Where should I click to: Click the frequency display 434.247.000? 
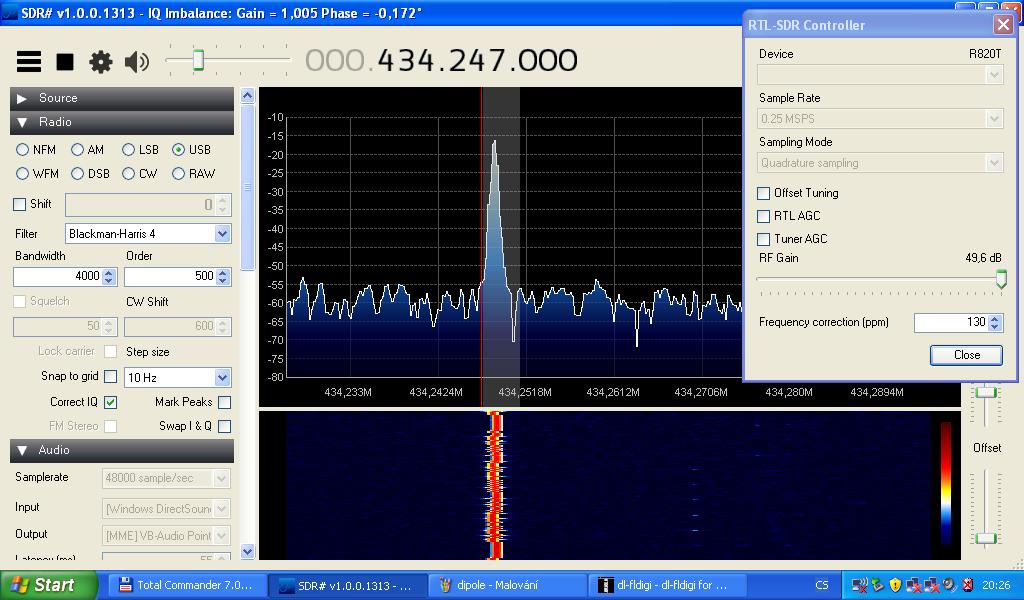[477, 61]
